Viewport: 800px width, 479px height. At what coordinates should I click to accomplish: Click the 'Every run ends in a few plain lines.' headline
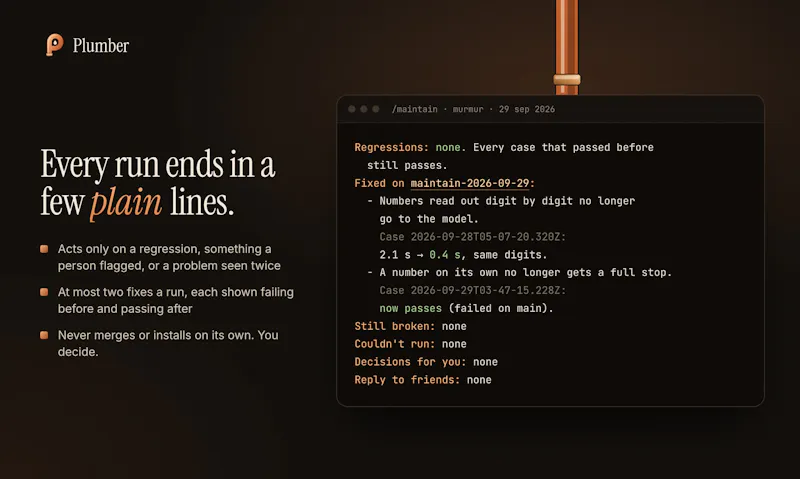158,183
